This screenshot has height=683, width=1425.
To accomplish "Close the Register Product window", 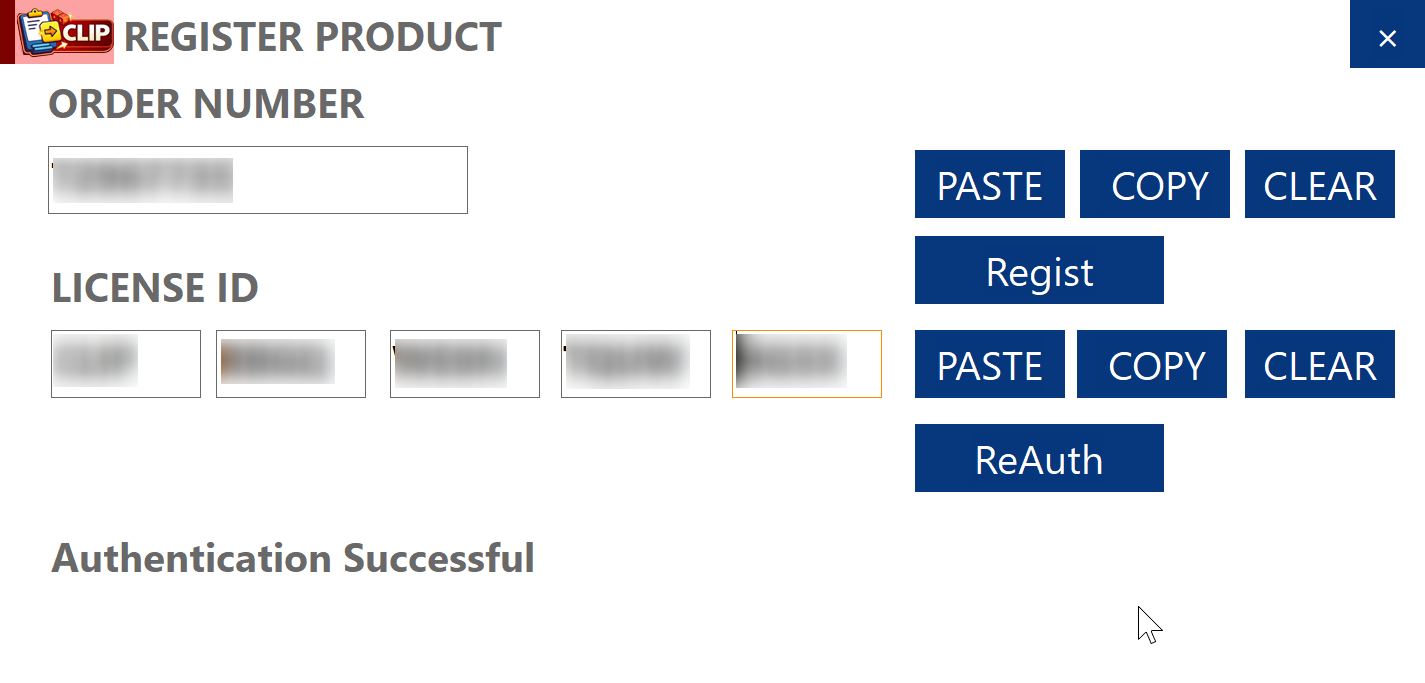I will coord(1386,38).
